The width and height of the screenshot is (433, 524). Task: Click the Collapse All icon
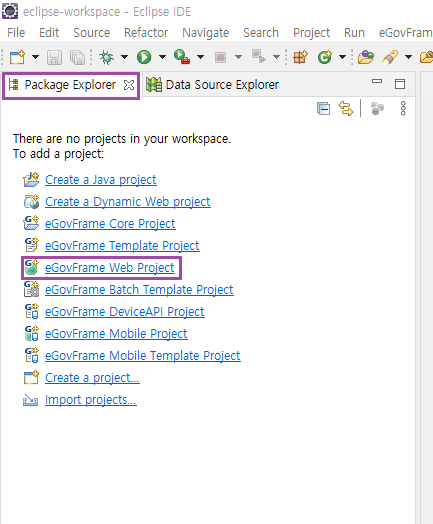[323, 109]
